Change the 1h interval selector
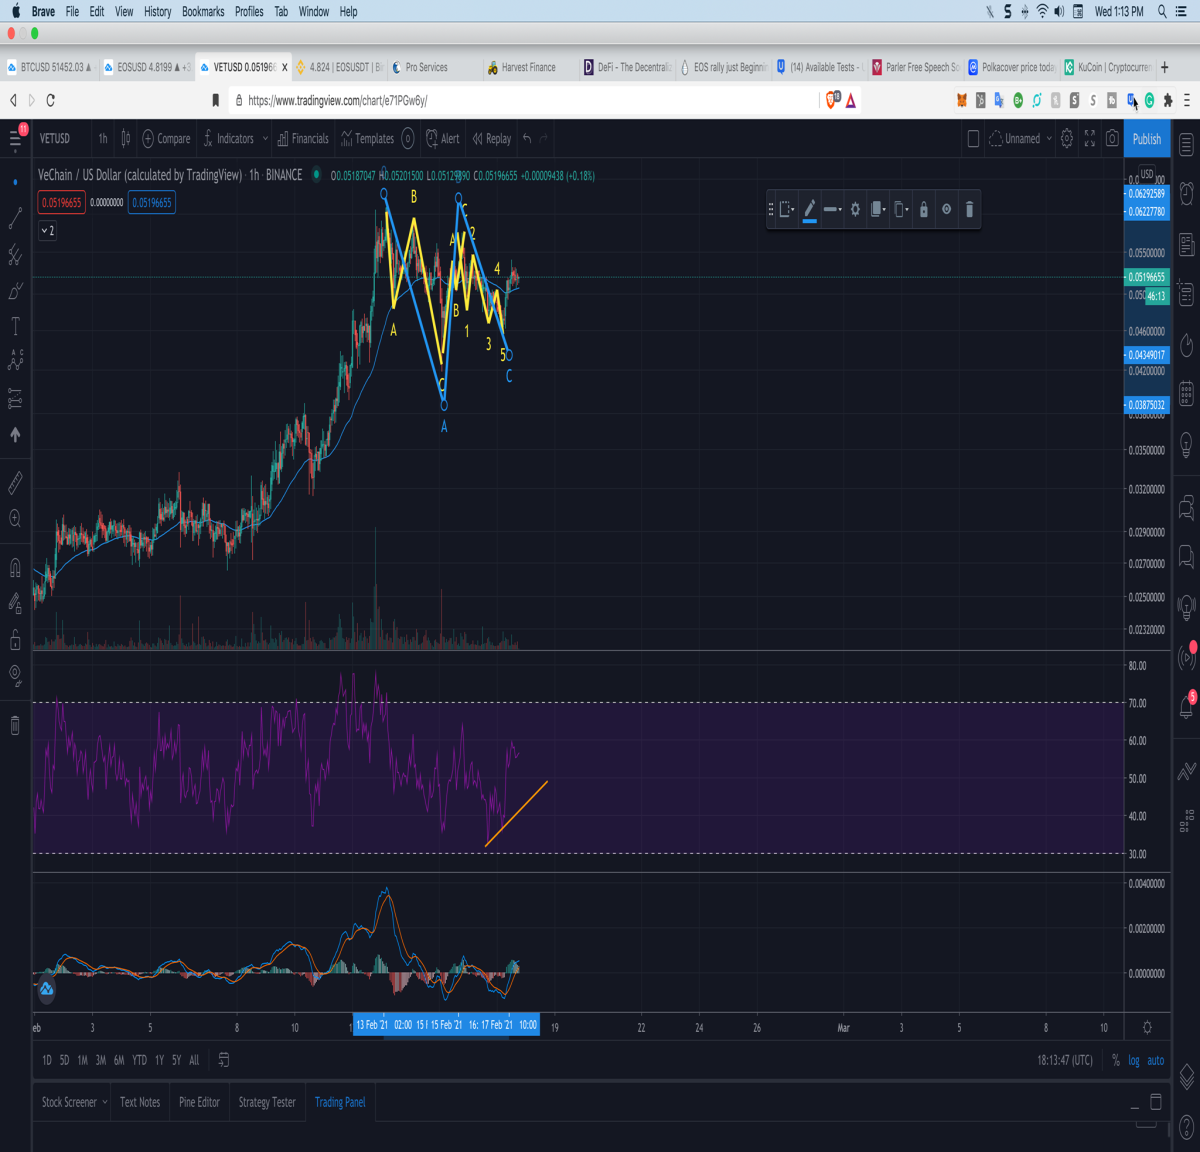Viewport: 1200px width, 1152px height. [x=103, y=139]
